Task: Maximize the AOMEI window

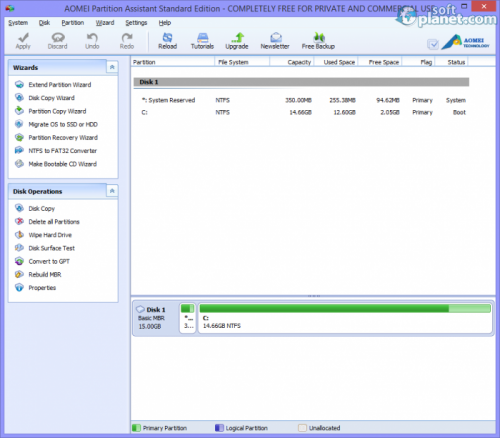Action: pyautogui.click(x=464, y=6)
